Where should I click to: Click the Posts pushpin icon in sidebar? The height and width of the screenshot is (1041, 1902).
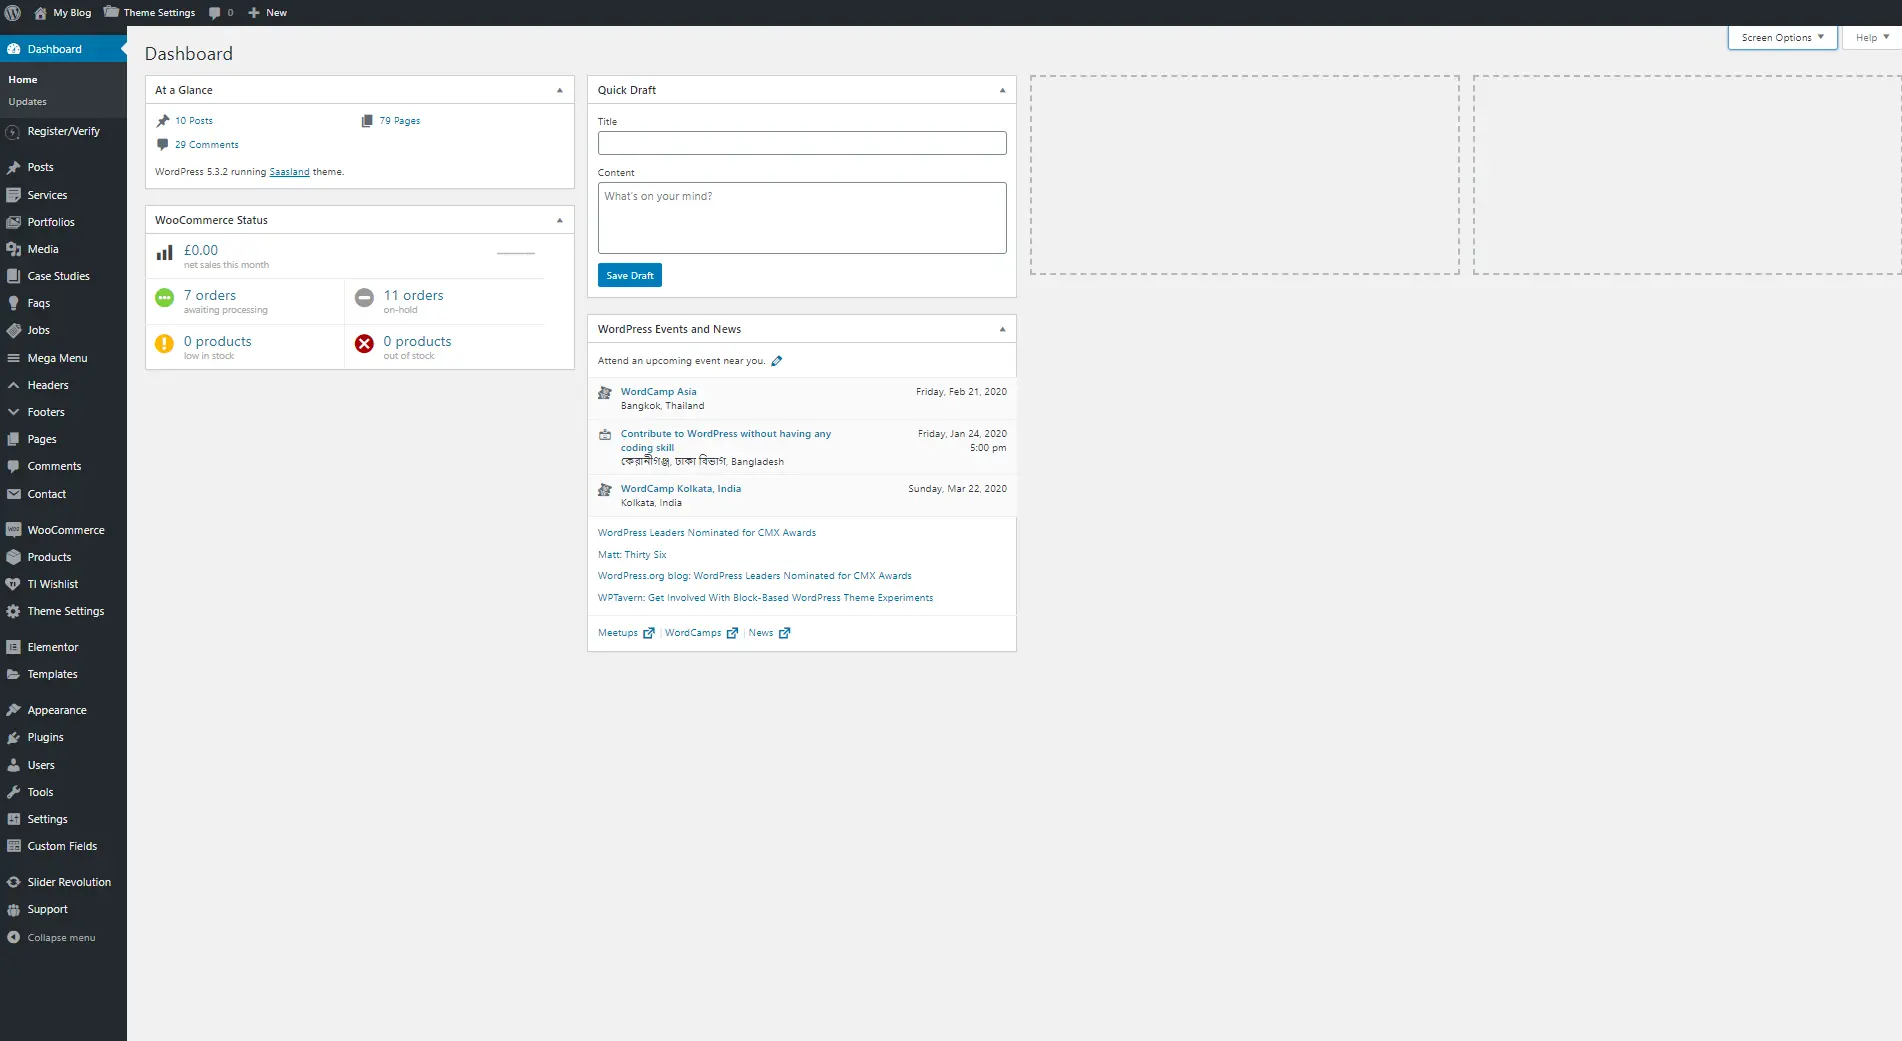click(x=13, y=168)
